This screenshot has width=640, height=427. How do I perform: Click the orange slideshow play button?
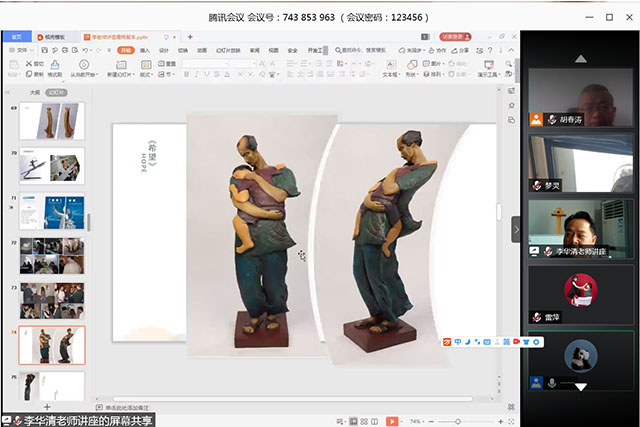(x=391, y=421)
